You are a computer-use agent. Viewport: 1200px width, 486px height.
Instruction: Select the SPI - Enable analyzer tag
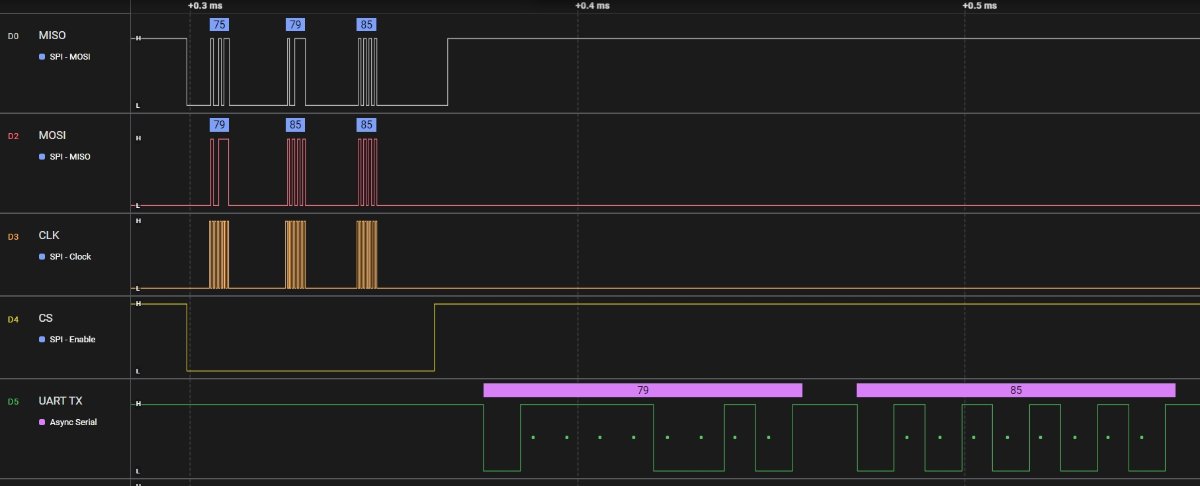[x=72, y=339]
